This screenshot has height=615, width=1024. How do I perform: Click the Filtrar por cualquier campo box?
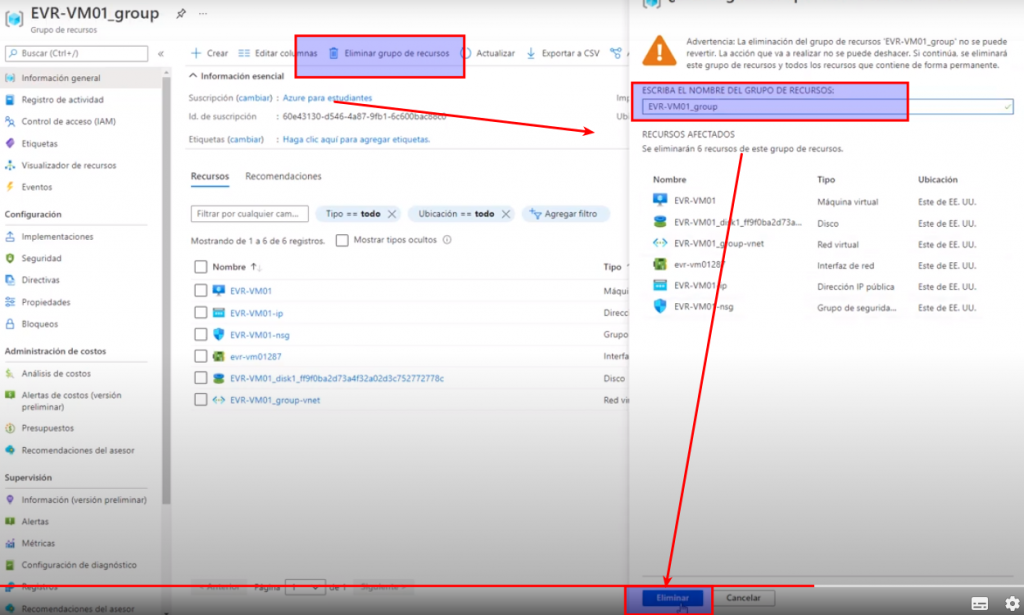(x=249, y=213)
